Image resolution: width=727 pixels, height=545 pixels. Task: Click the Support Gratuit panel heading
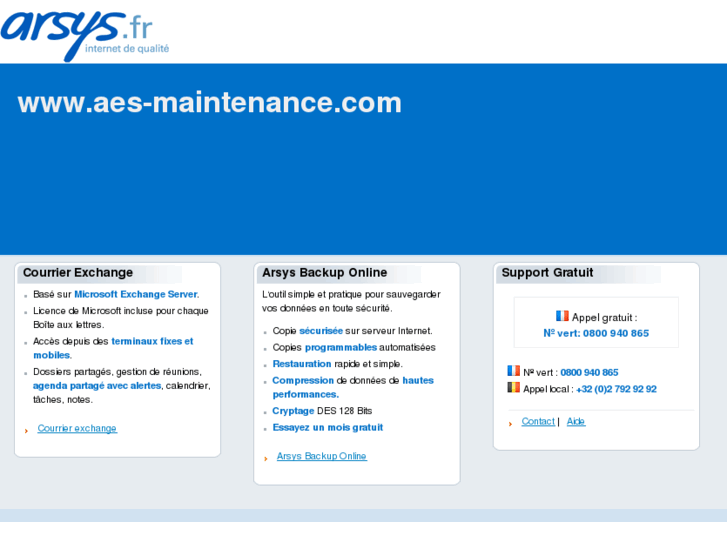point(547,272)
